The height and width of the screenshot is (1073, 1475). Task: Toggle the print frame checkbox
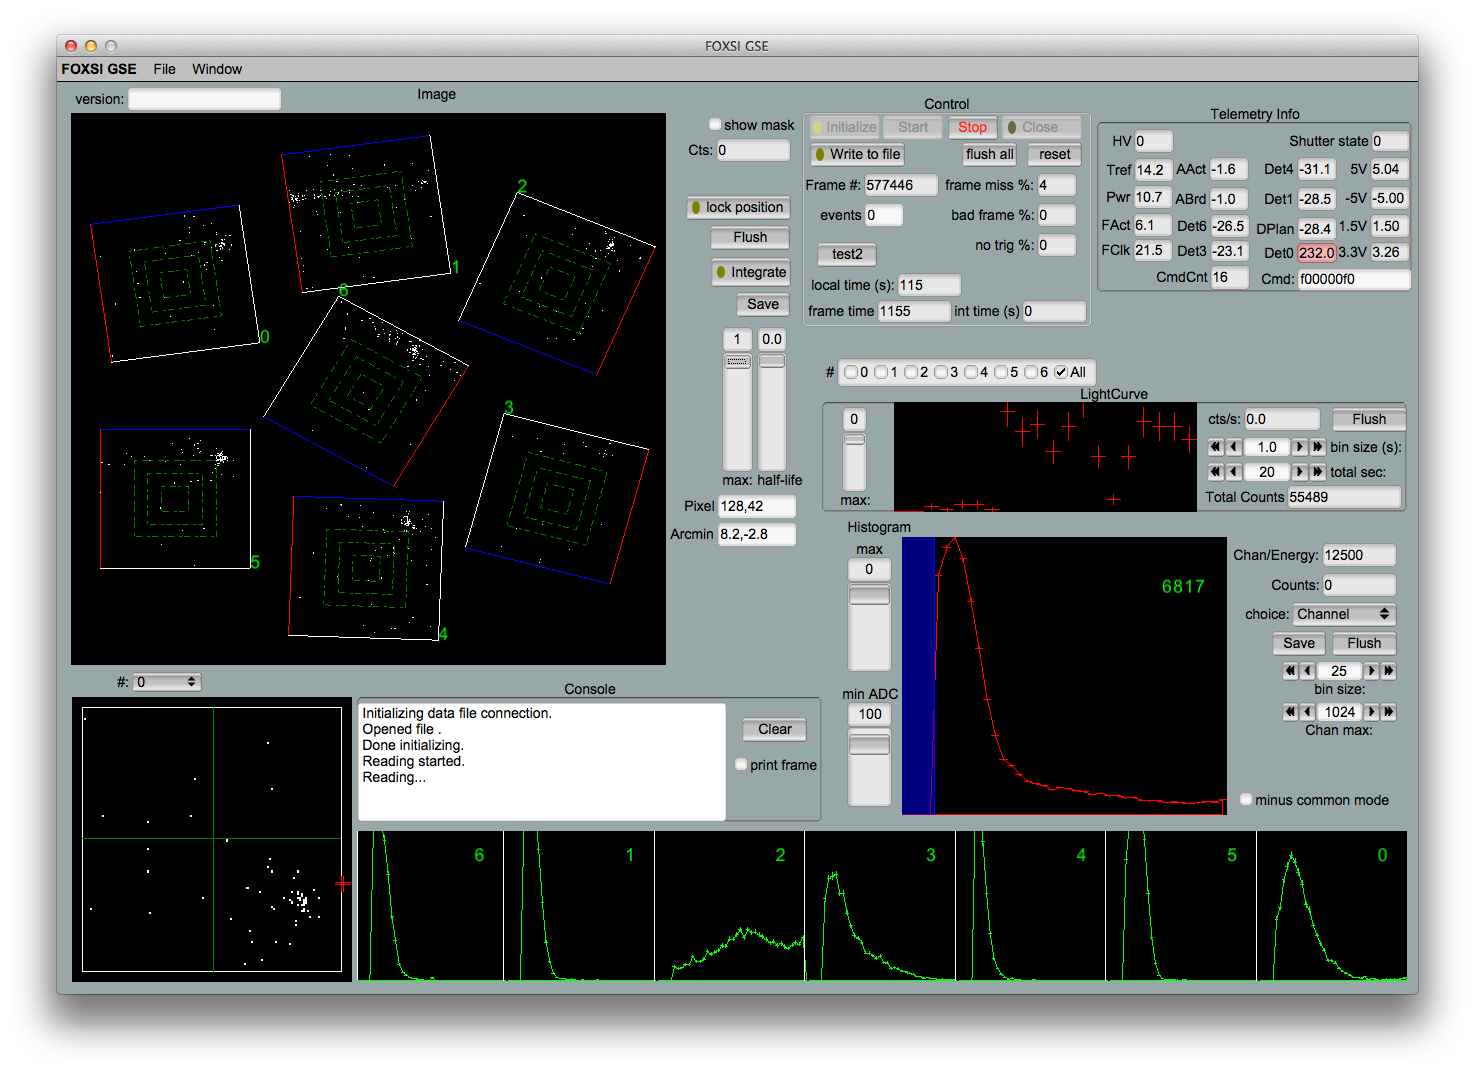pos(741,765)
